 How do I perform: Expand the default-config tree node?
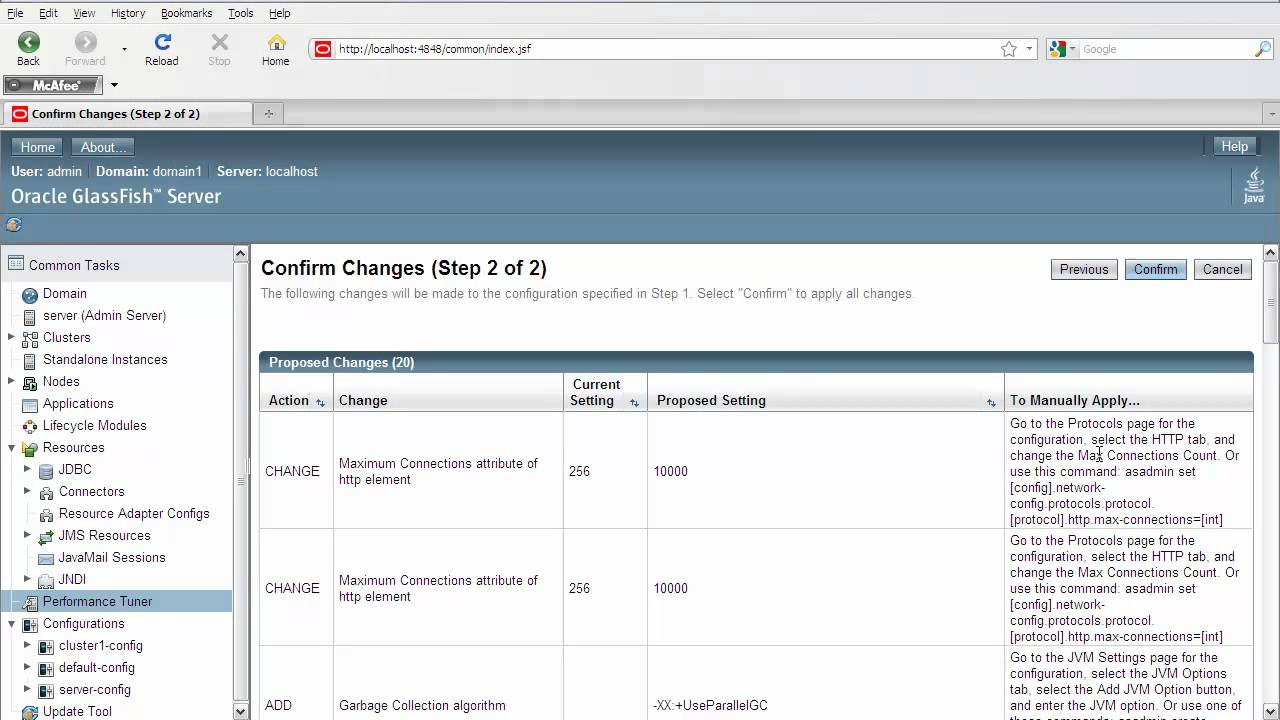click(28, 667)
